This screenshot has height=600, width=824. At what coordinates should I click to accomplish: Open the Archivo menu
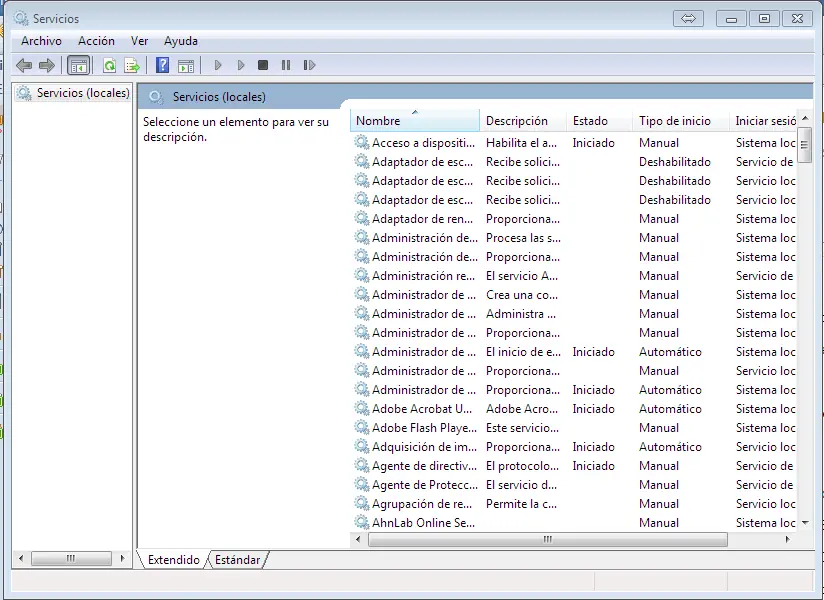[x=42, y=41]
